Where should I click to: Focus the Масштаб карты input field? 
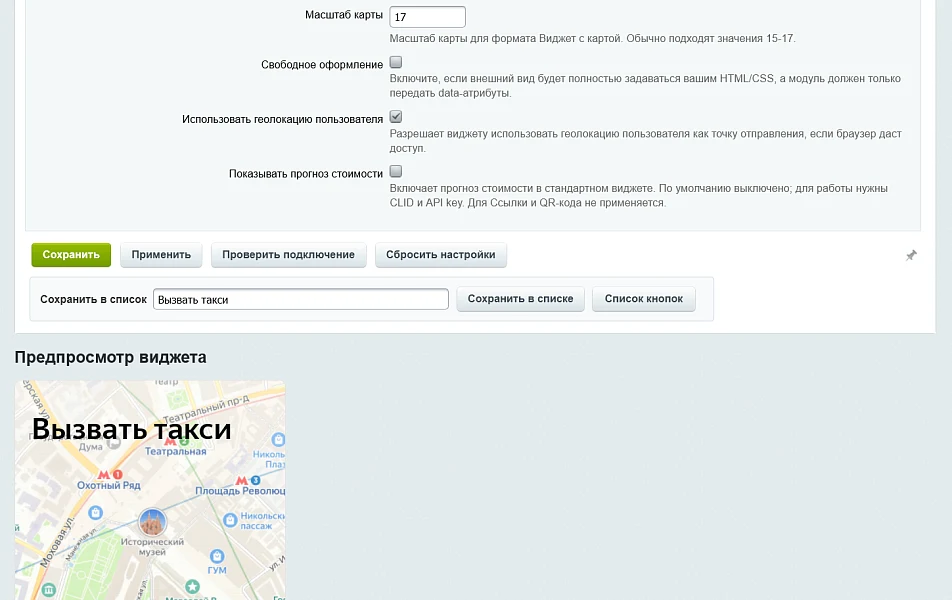click(x=427, y=17)
